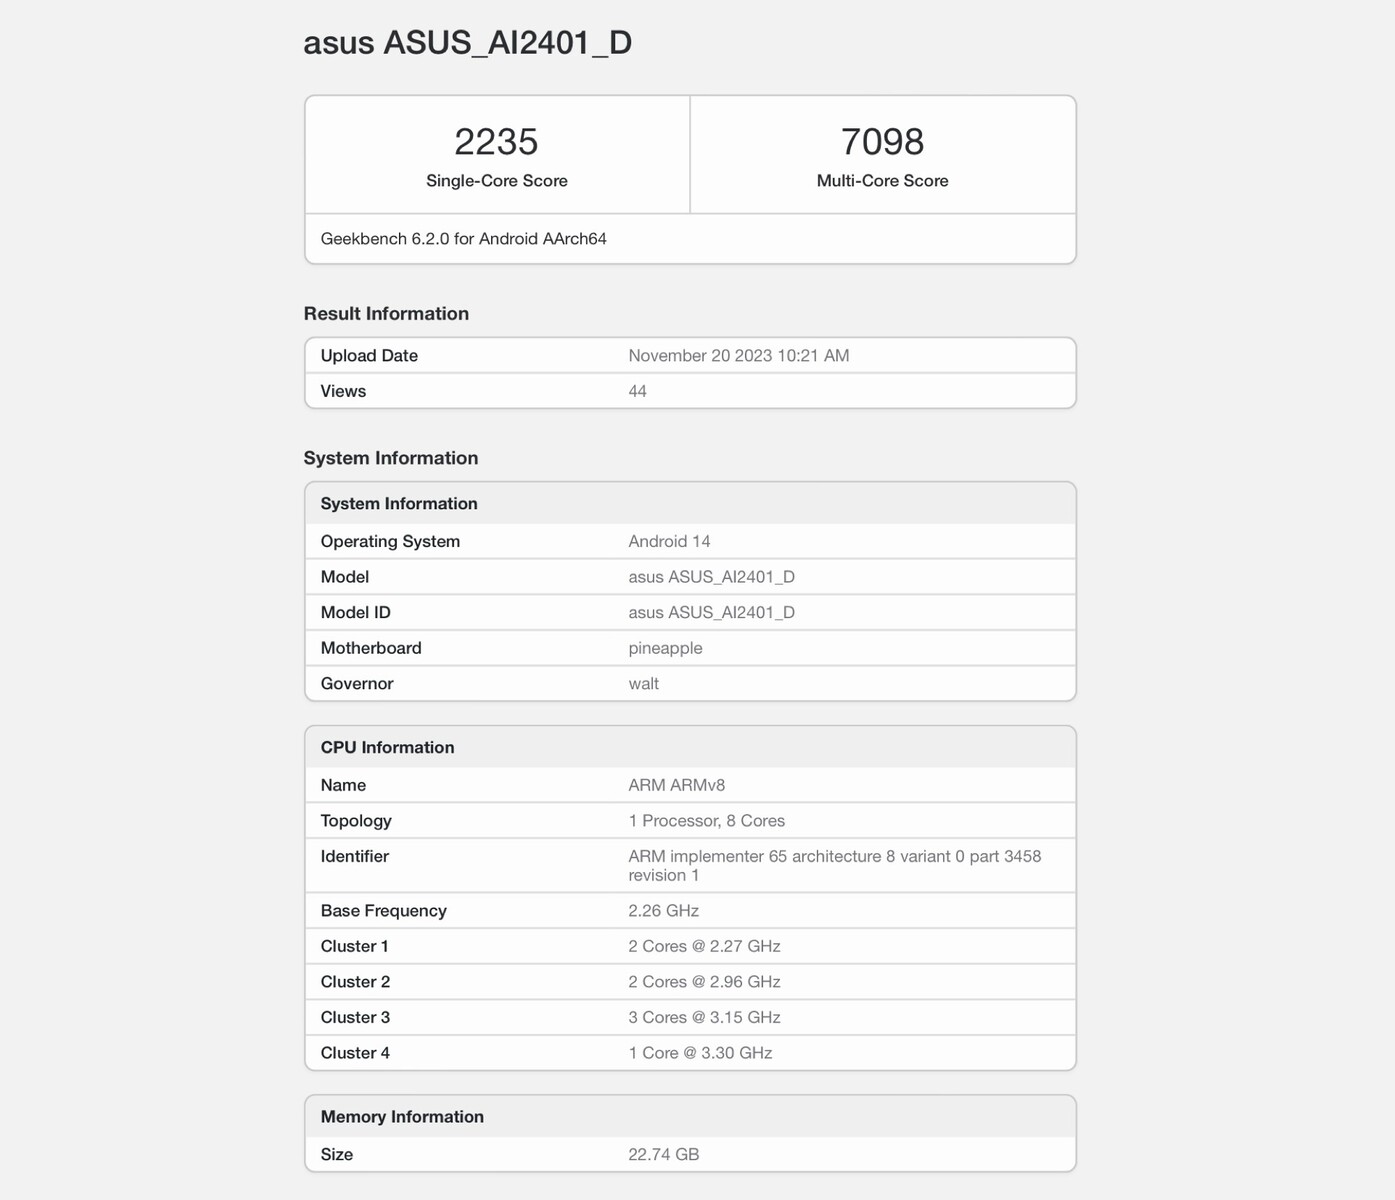The height and width of the screenshot is (1200, 1395).
Task: Click the Model ID value asus ASUS_AI2401_D
Action: pos(711,612)
